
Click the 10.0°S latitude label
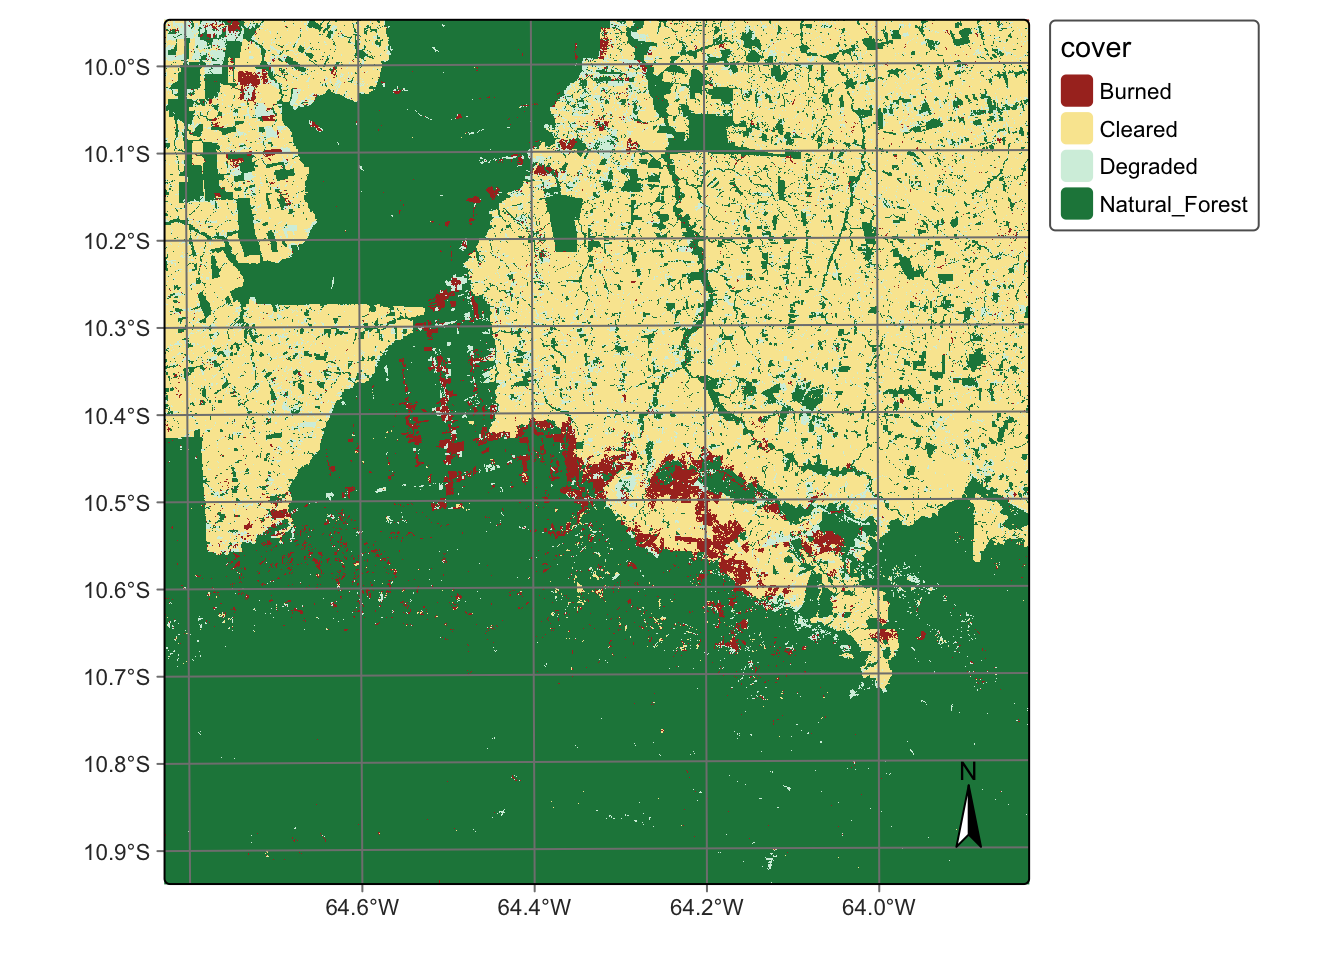(117, 68)
